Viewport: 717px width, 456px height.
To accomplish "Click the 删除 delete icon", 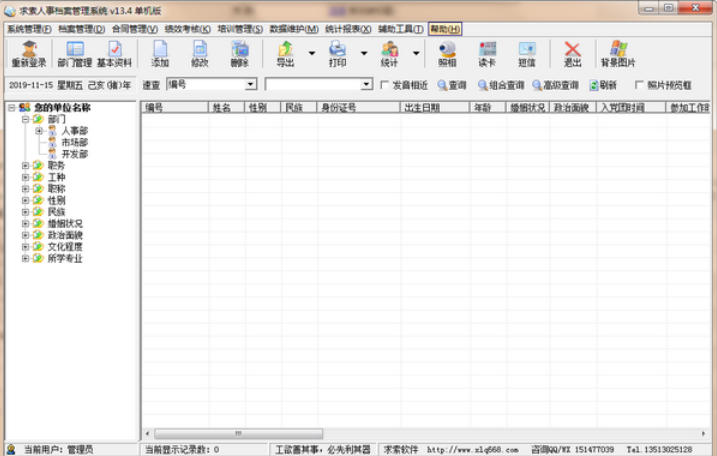I will pyautogui.click(x=240, y=54).
